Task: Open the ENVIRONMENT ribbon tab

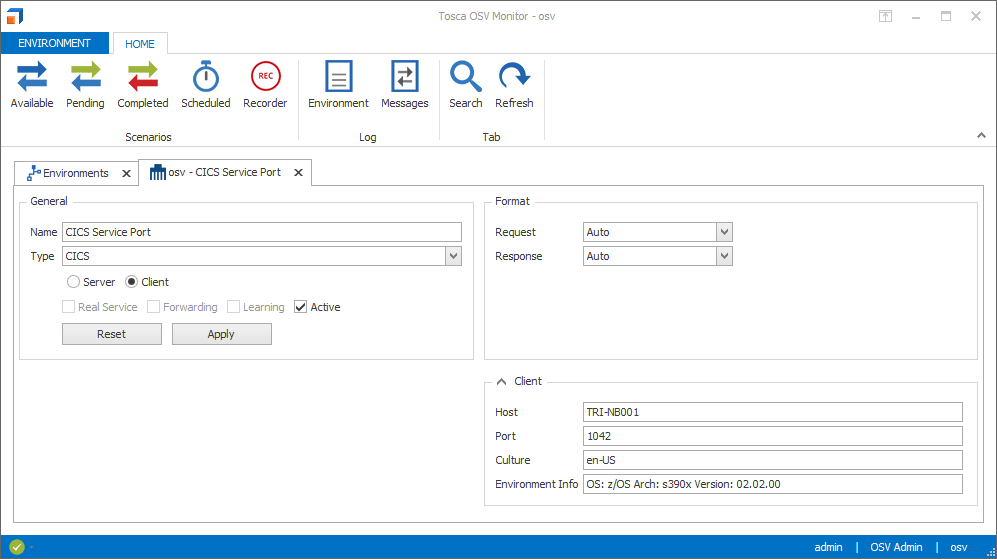Action: (55, 43)
